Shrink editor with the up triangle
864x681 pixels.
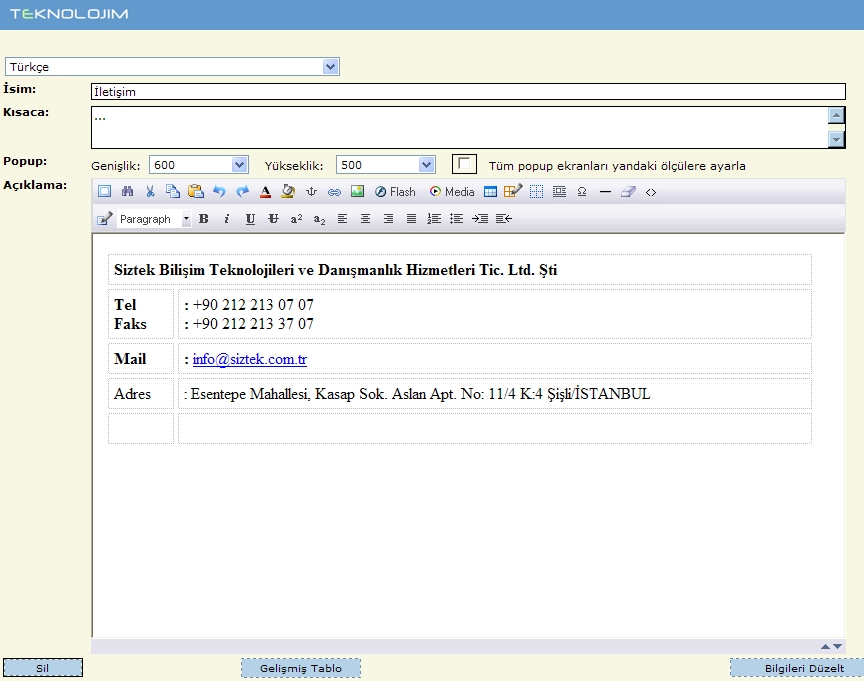tap(825, 646)
